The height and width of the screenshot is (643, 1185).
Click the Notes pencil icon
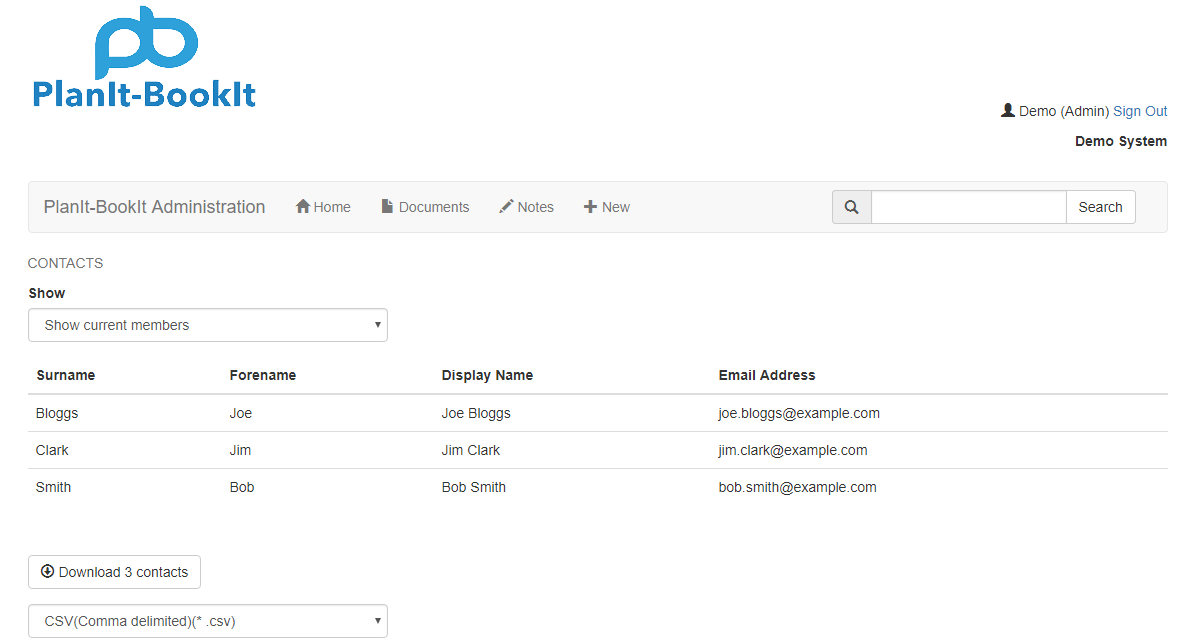(506, 207)
